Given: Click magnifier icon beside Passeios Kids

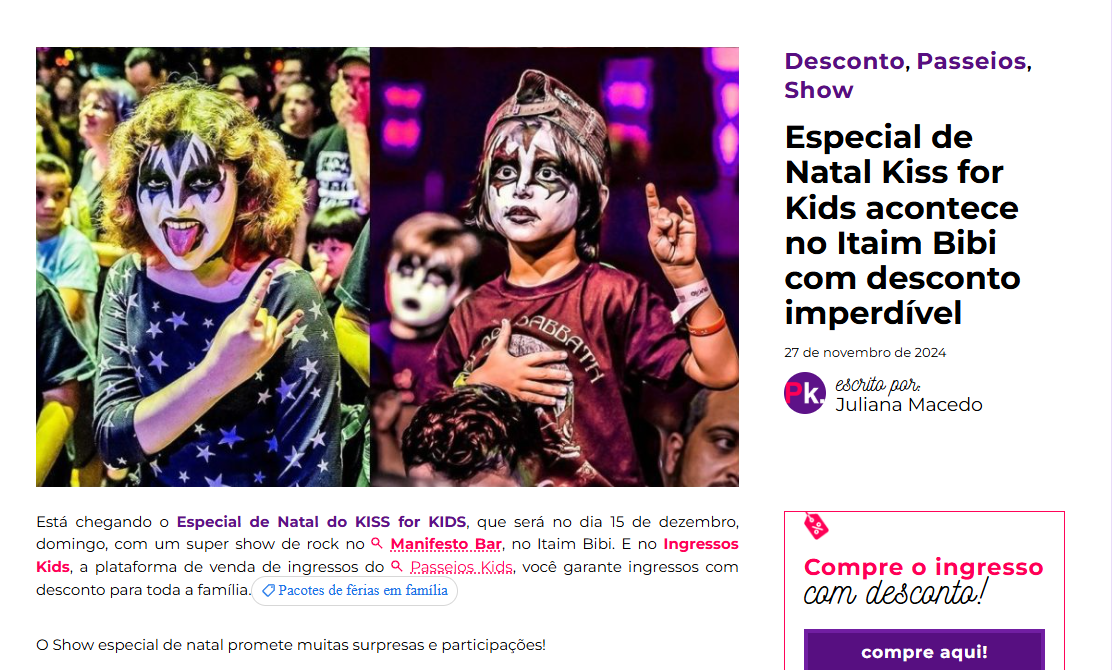Looking at the screenshot, I should (x=397, y=566).
